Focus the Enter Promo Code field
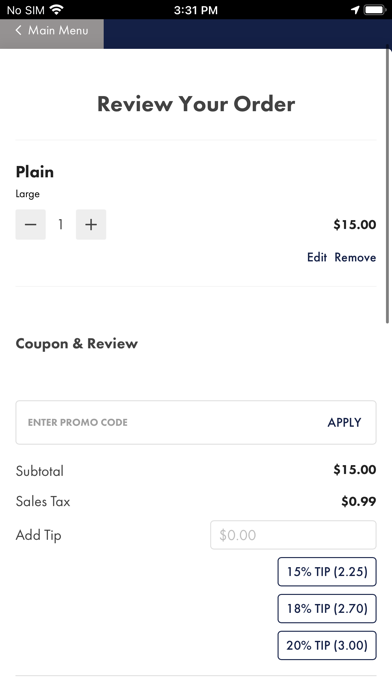The image size is (392, 696). (x=169, y=423)
